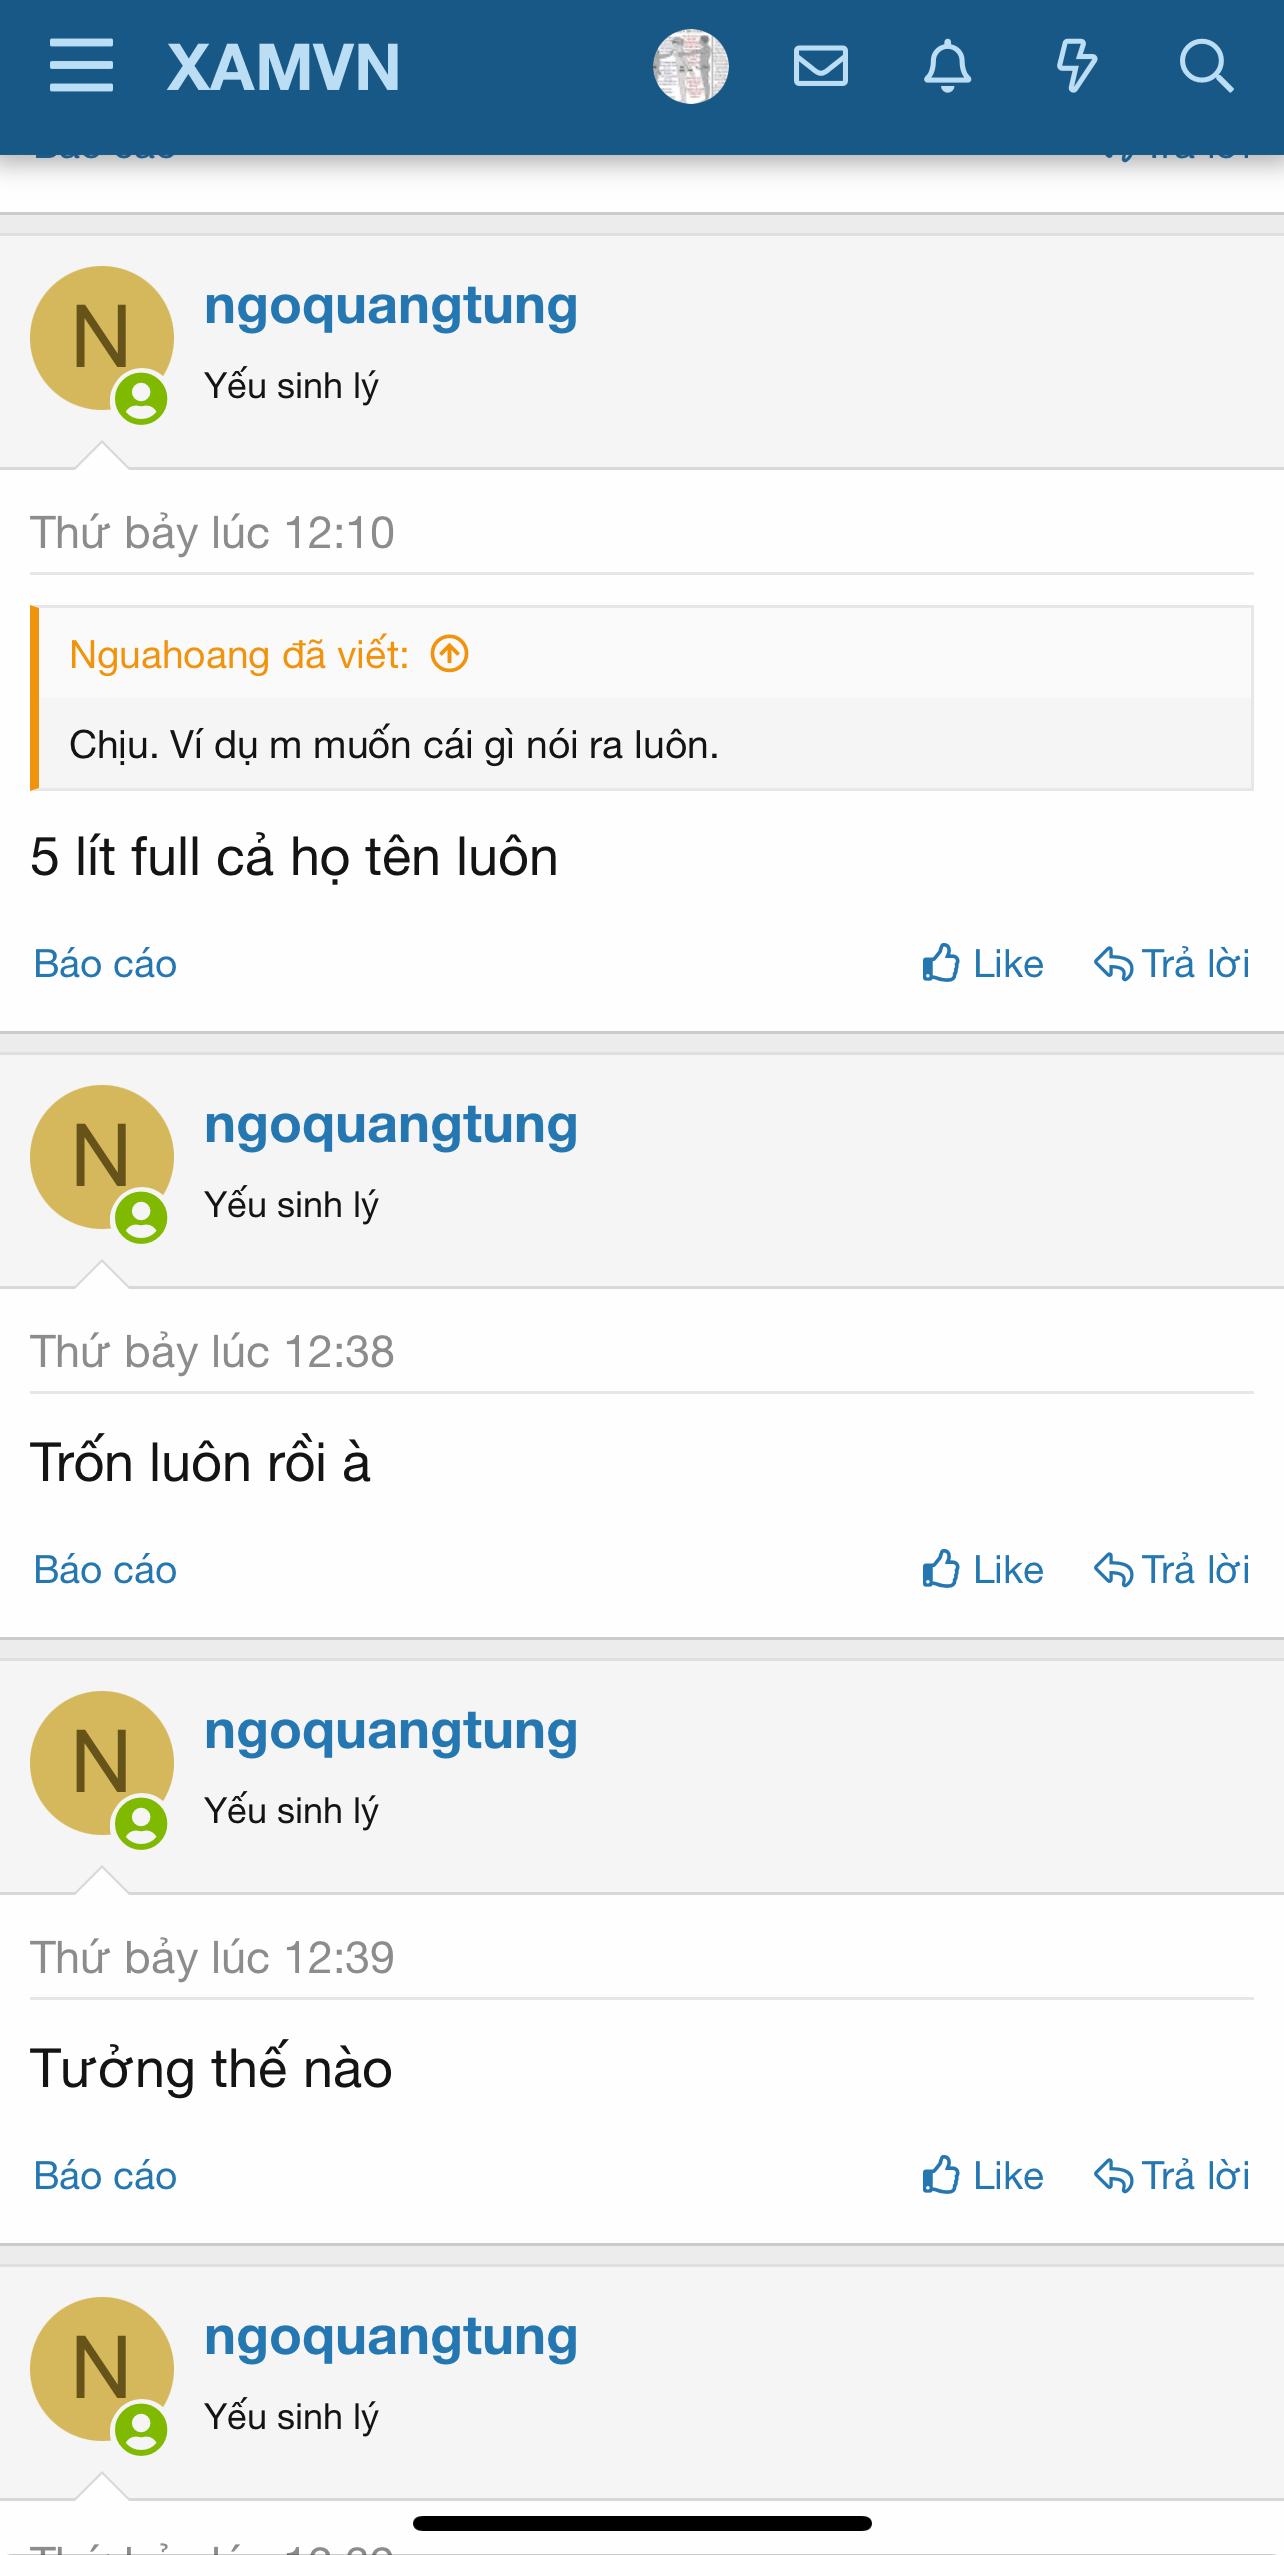Like the "Trốn luôn rồi à" post

click(983, 1570)
